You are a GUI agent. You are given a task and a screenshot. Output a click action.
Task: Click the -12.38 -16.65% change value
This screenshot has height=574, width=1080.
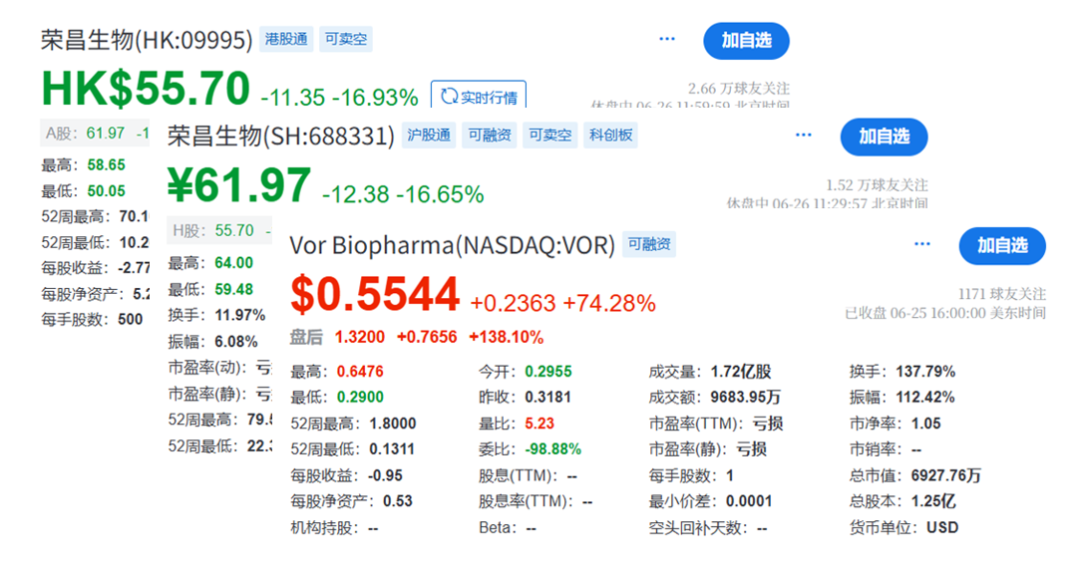pyautogui.click(x=403, y=194)
